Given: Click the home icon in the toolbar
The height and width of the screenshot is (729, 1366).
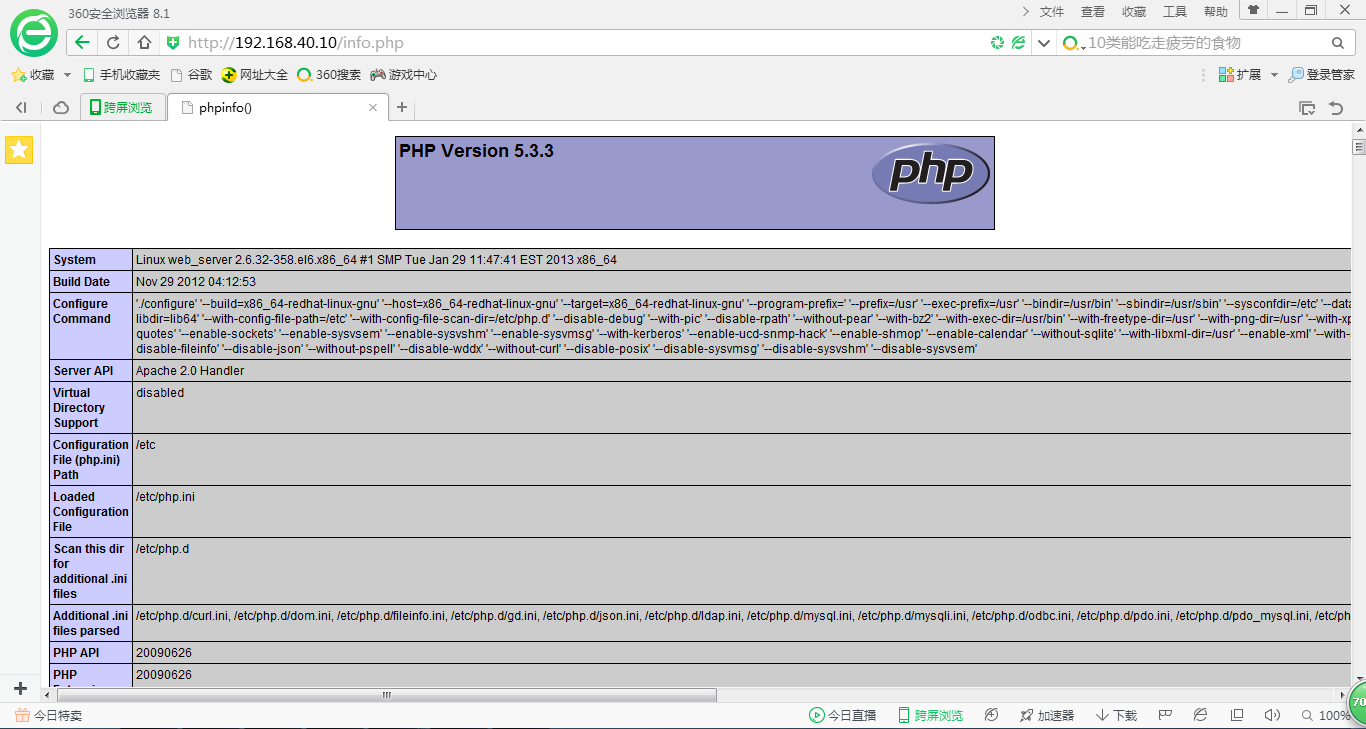Looking at the screenshot, I should pyautogui.click(x=143, y=42).
